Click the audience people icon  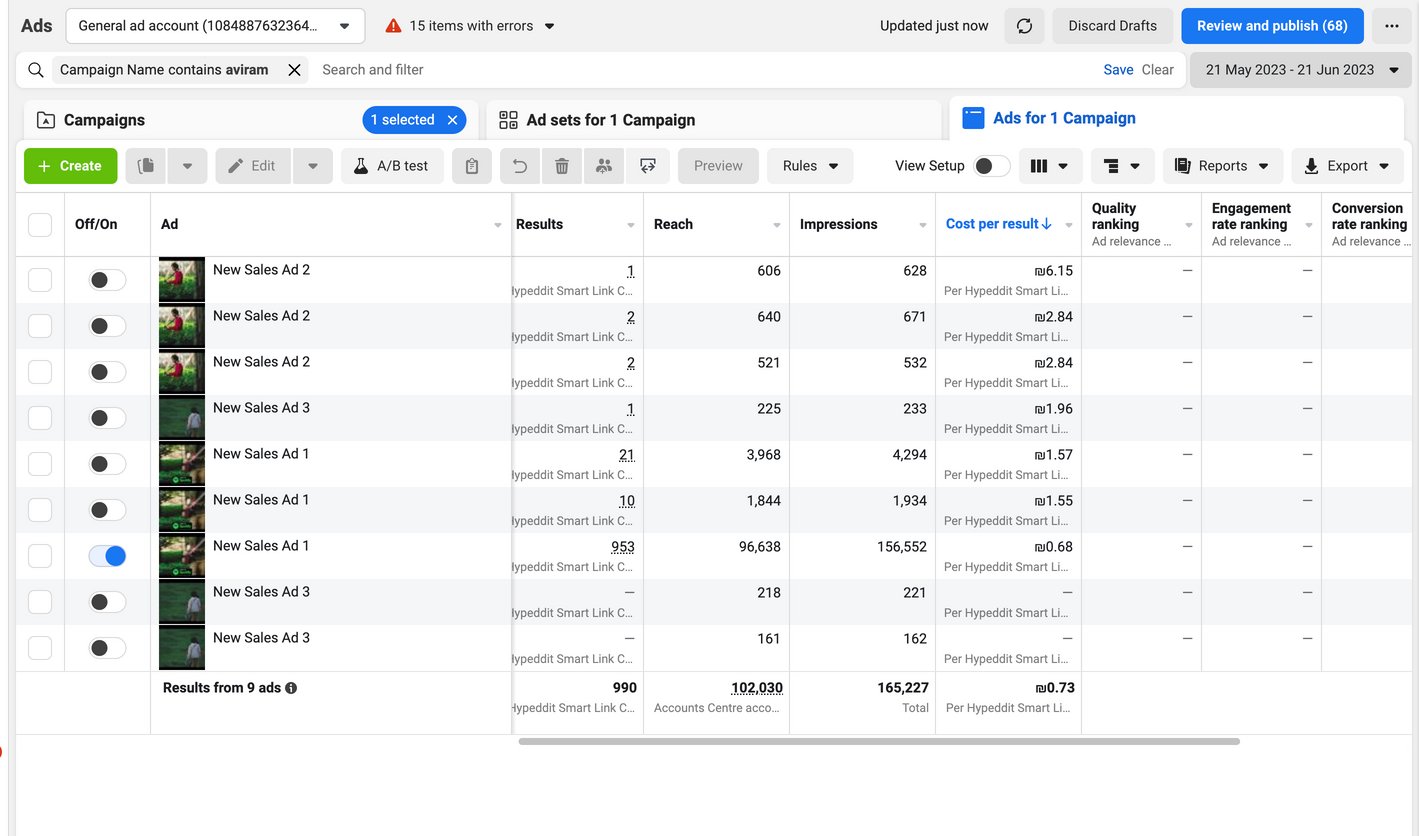(x=604, y=166)
